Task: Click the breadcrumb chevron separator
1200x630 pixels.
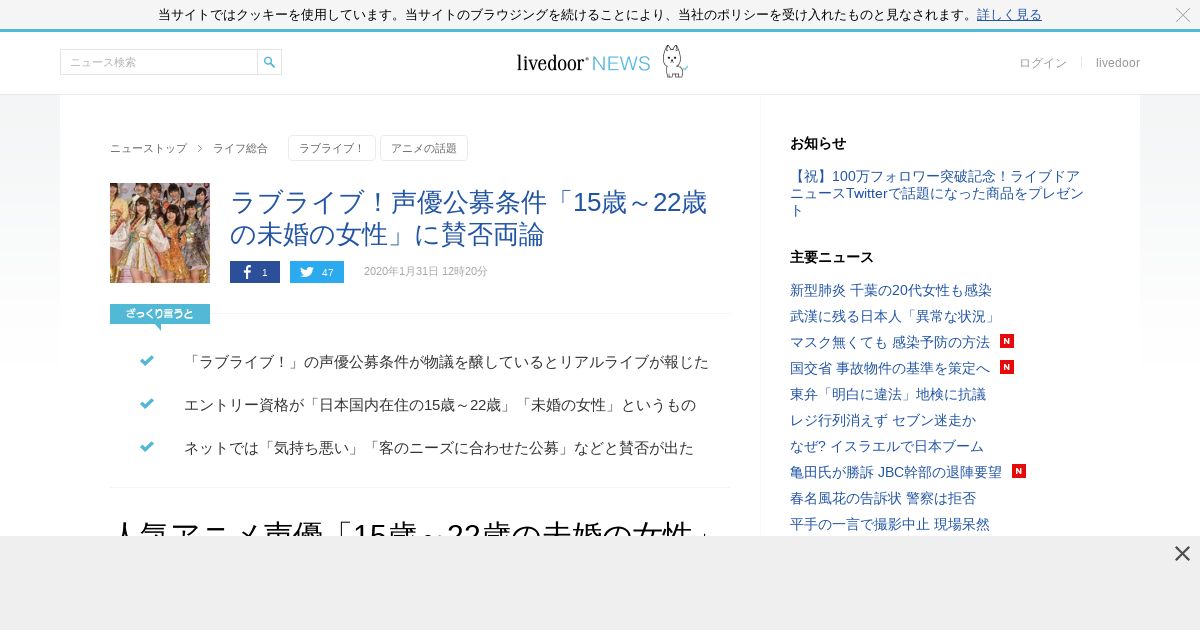Action: pos(200,148)
